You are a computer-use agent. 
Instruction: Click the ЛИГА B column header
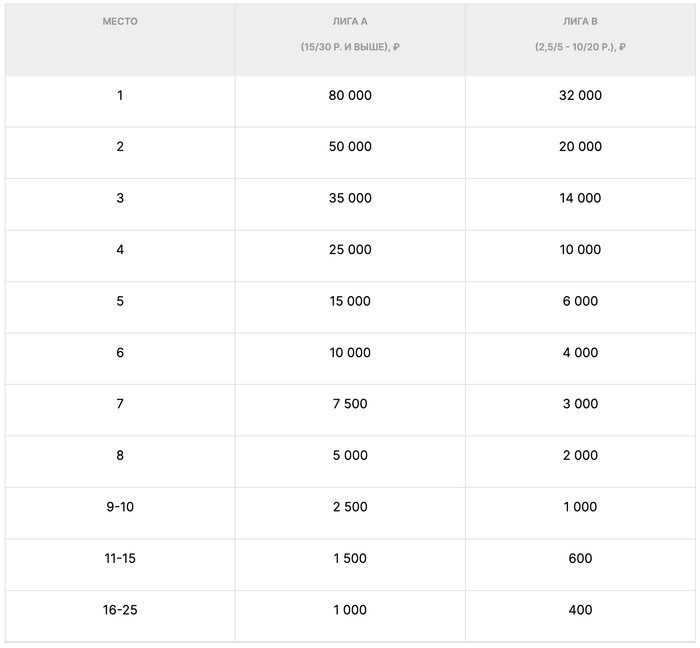click(580, 21)
